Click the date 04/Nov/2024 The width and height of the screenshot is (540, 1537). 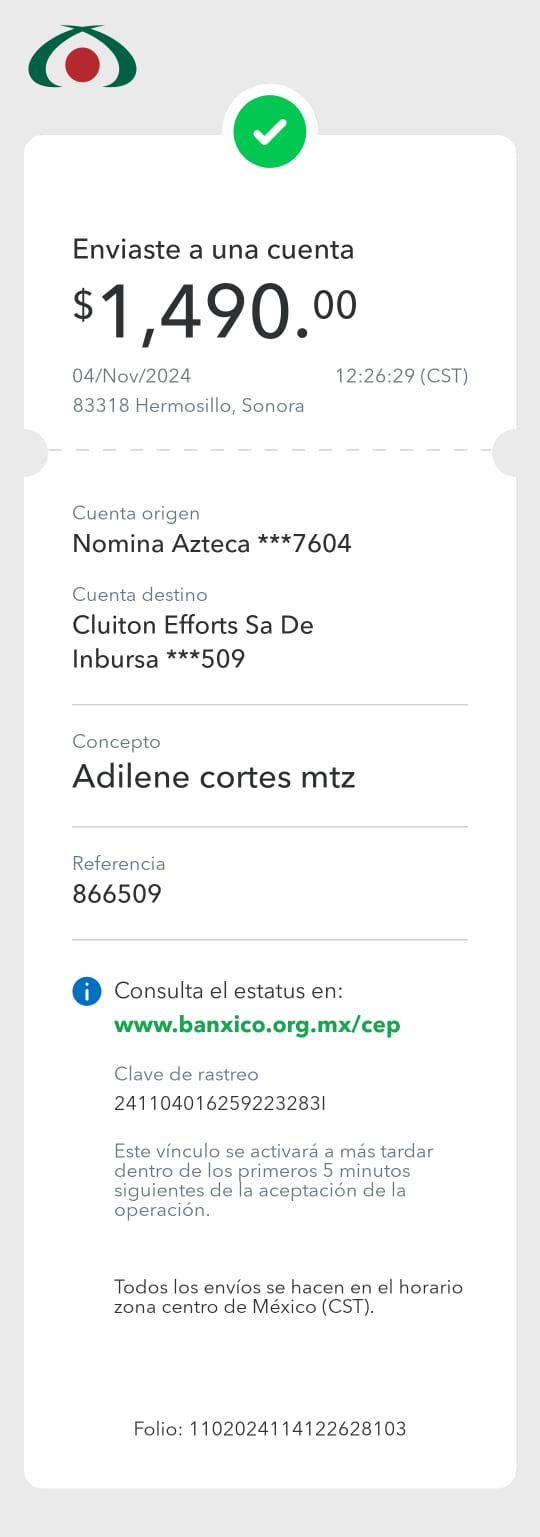click(x=132, y=376)
